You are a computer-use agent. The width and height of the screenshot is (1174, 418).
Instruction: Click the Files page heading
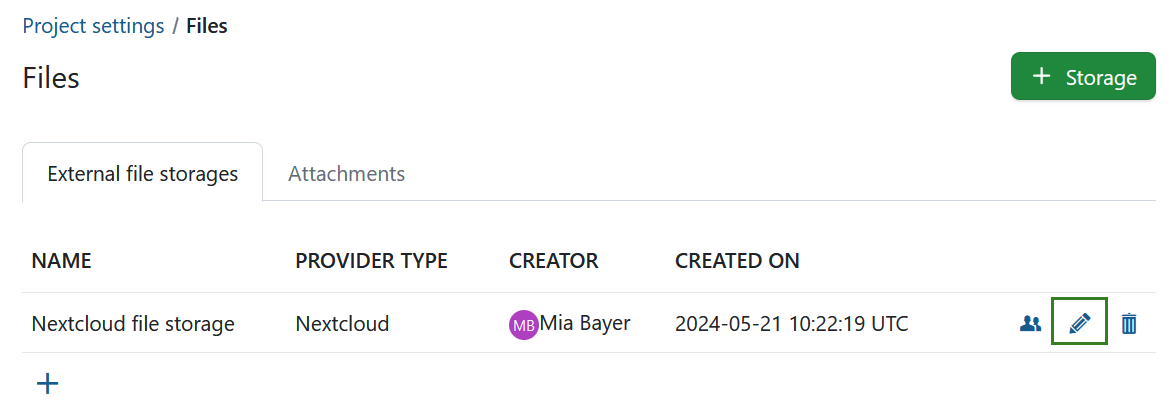[51, 77]
